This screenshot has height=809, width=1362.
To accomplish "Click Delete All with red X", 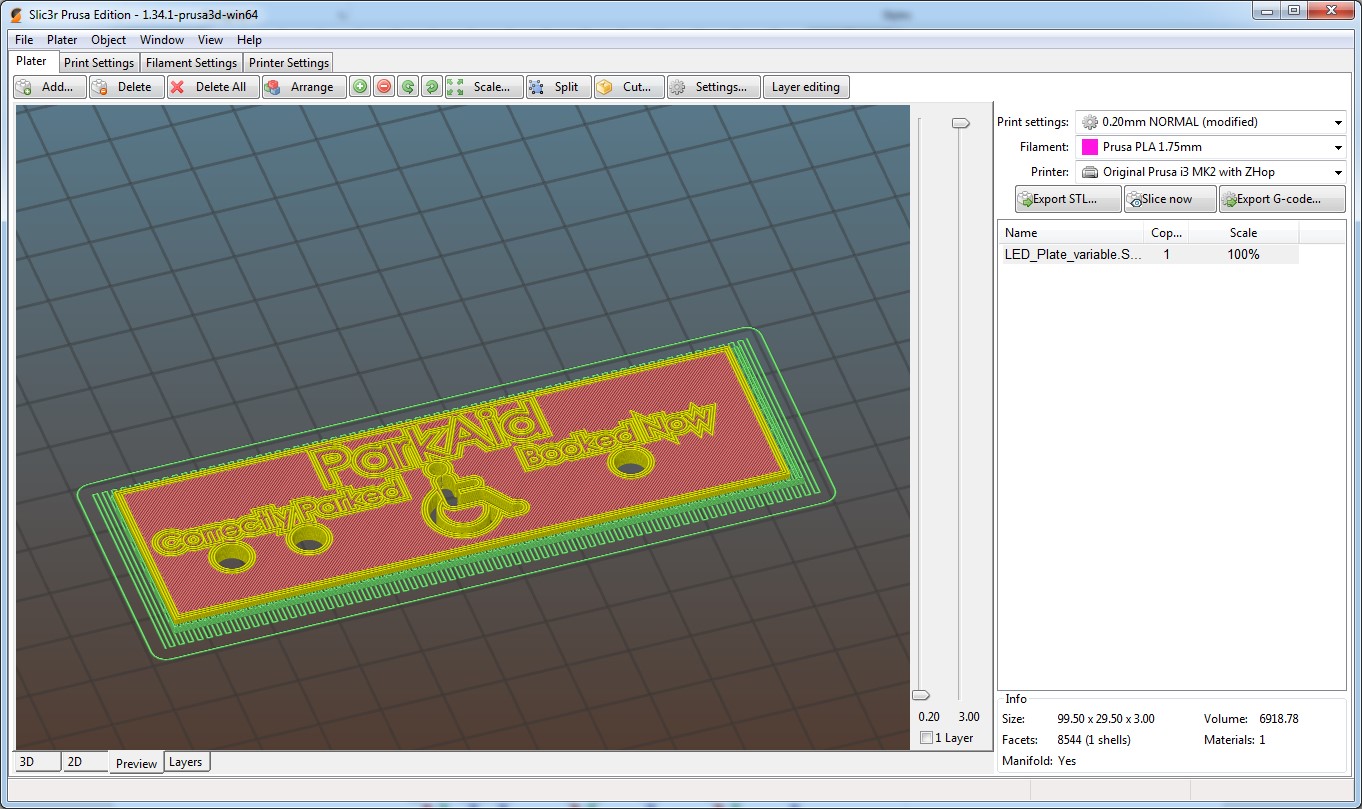I will point(211,87).
